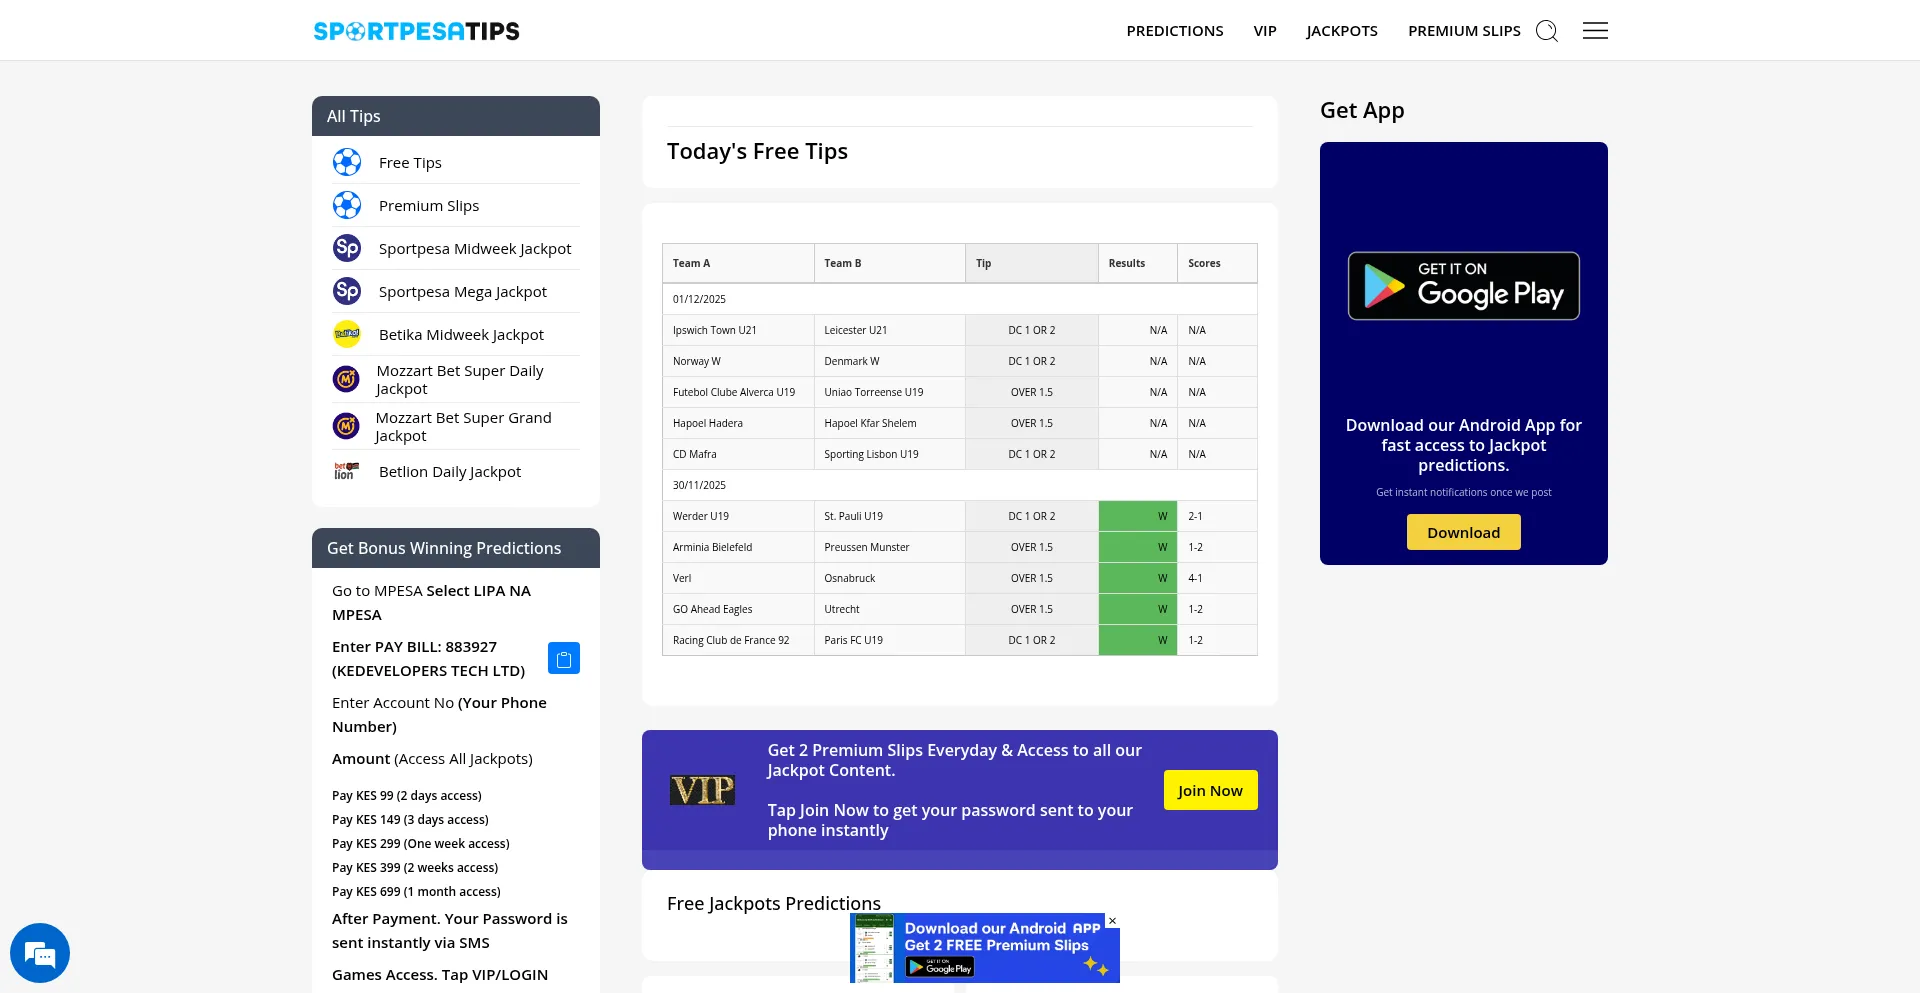This screenshot has width=1920, height=993.
Task: Close the Android app banner ad
Action: [1112, 921]
